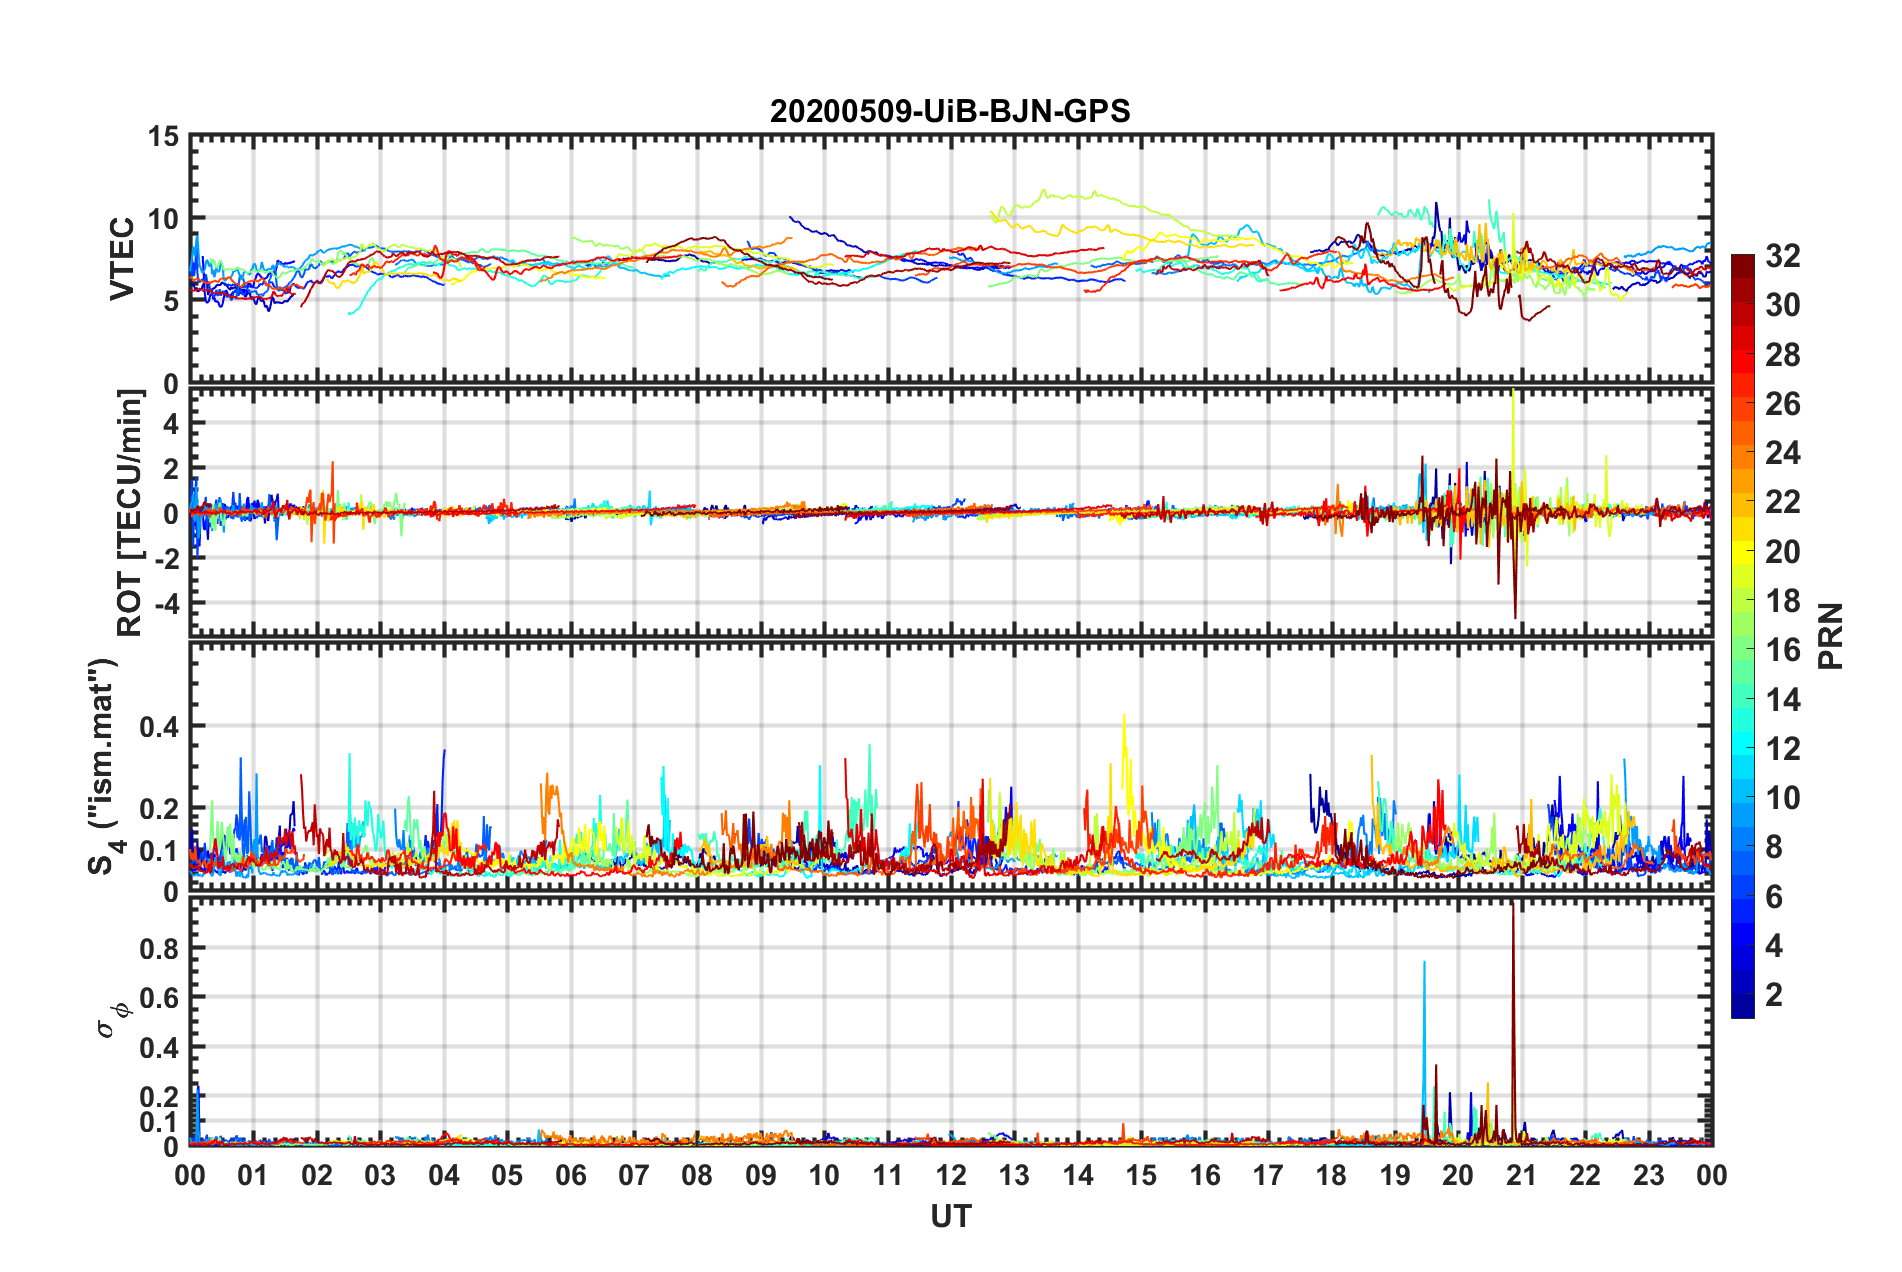Click the 32 tick label on the colorbar

(1783, 256)
